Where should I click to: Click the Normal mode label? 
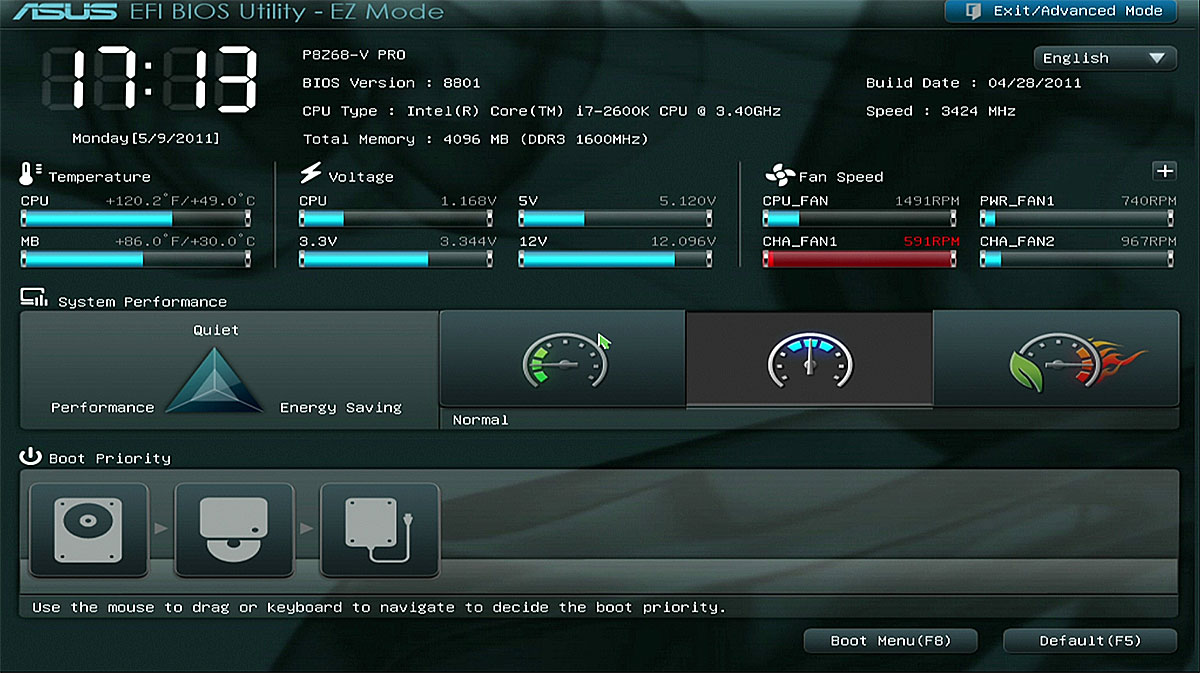(x=480, y=420)
